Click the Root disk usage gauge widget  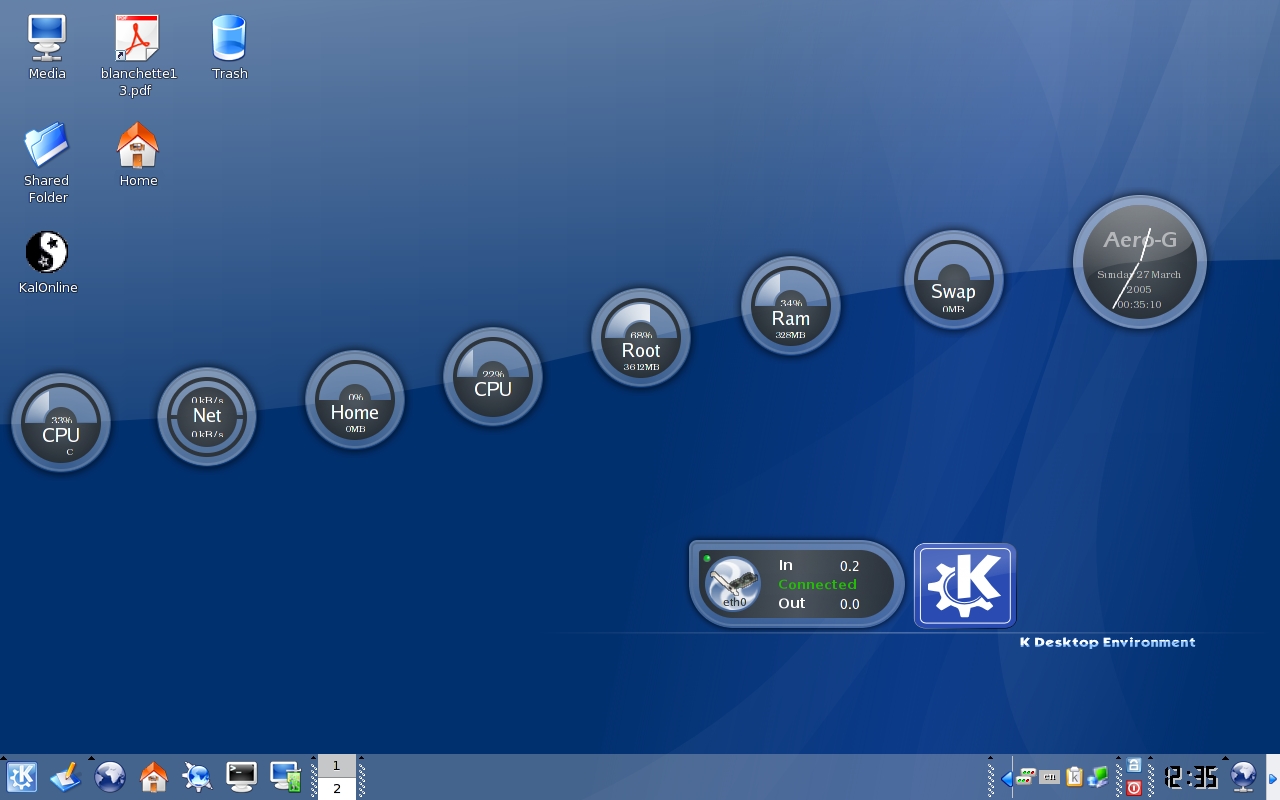coord(641,337)
